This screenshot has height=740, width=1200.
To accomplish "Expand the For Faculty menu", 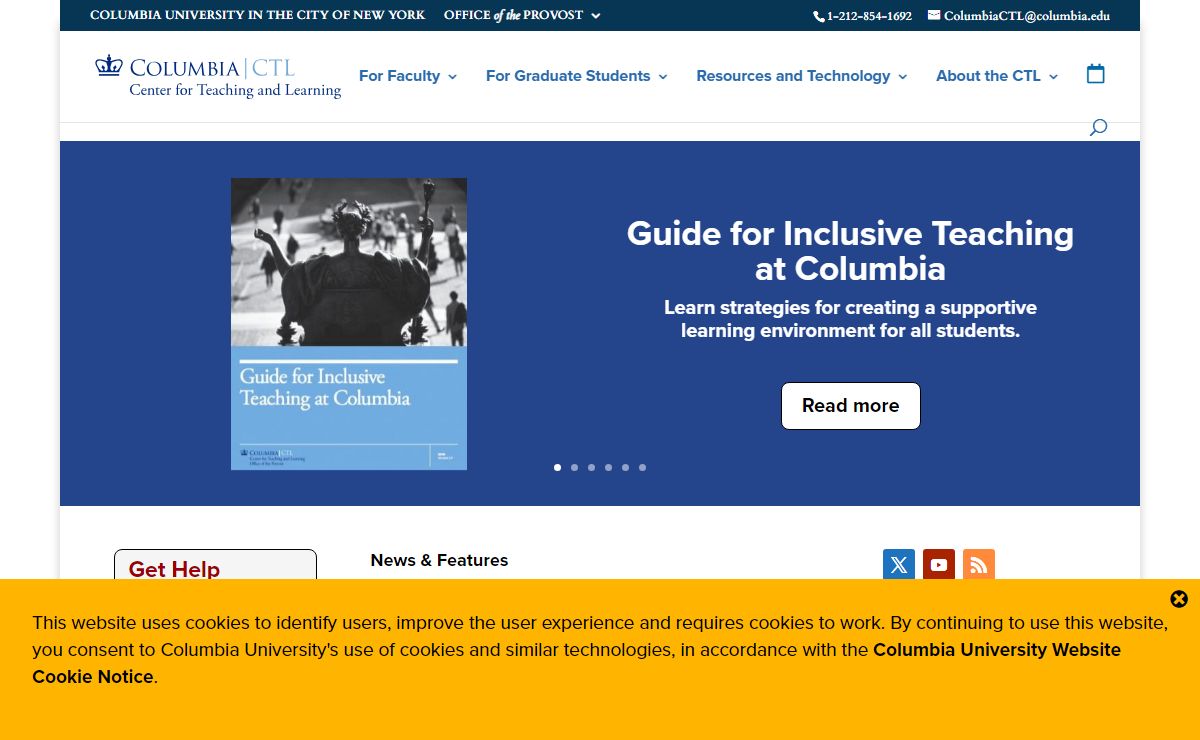I will [407, 76].
